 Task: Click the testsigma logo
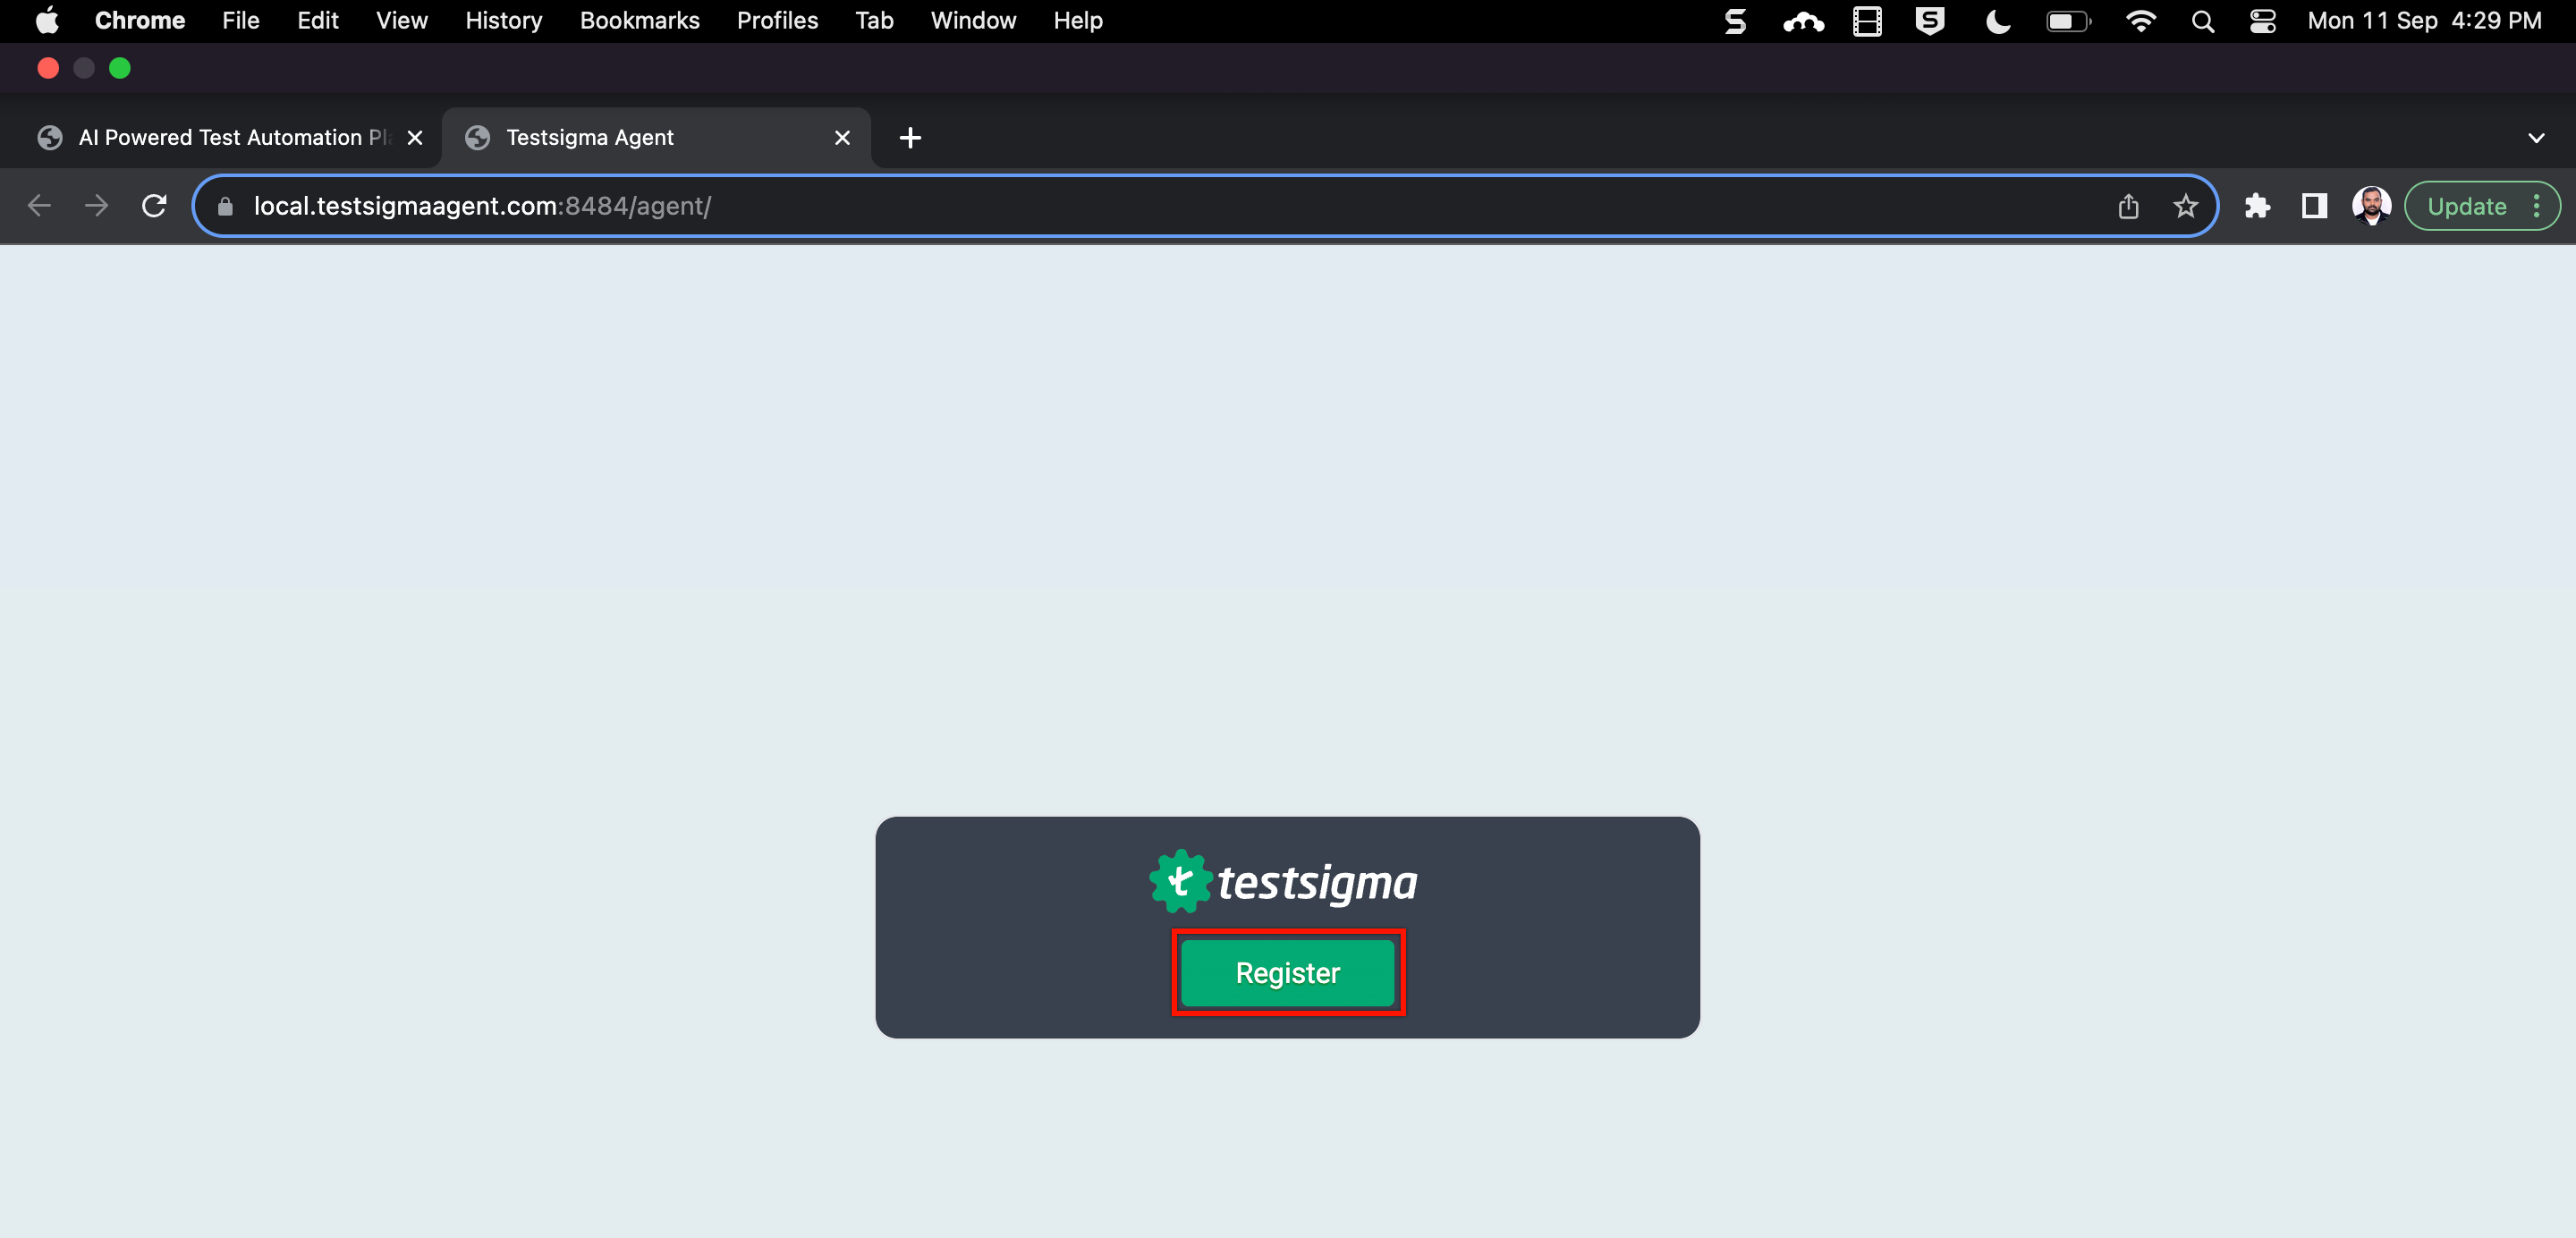click(1283, 881)
